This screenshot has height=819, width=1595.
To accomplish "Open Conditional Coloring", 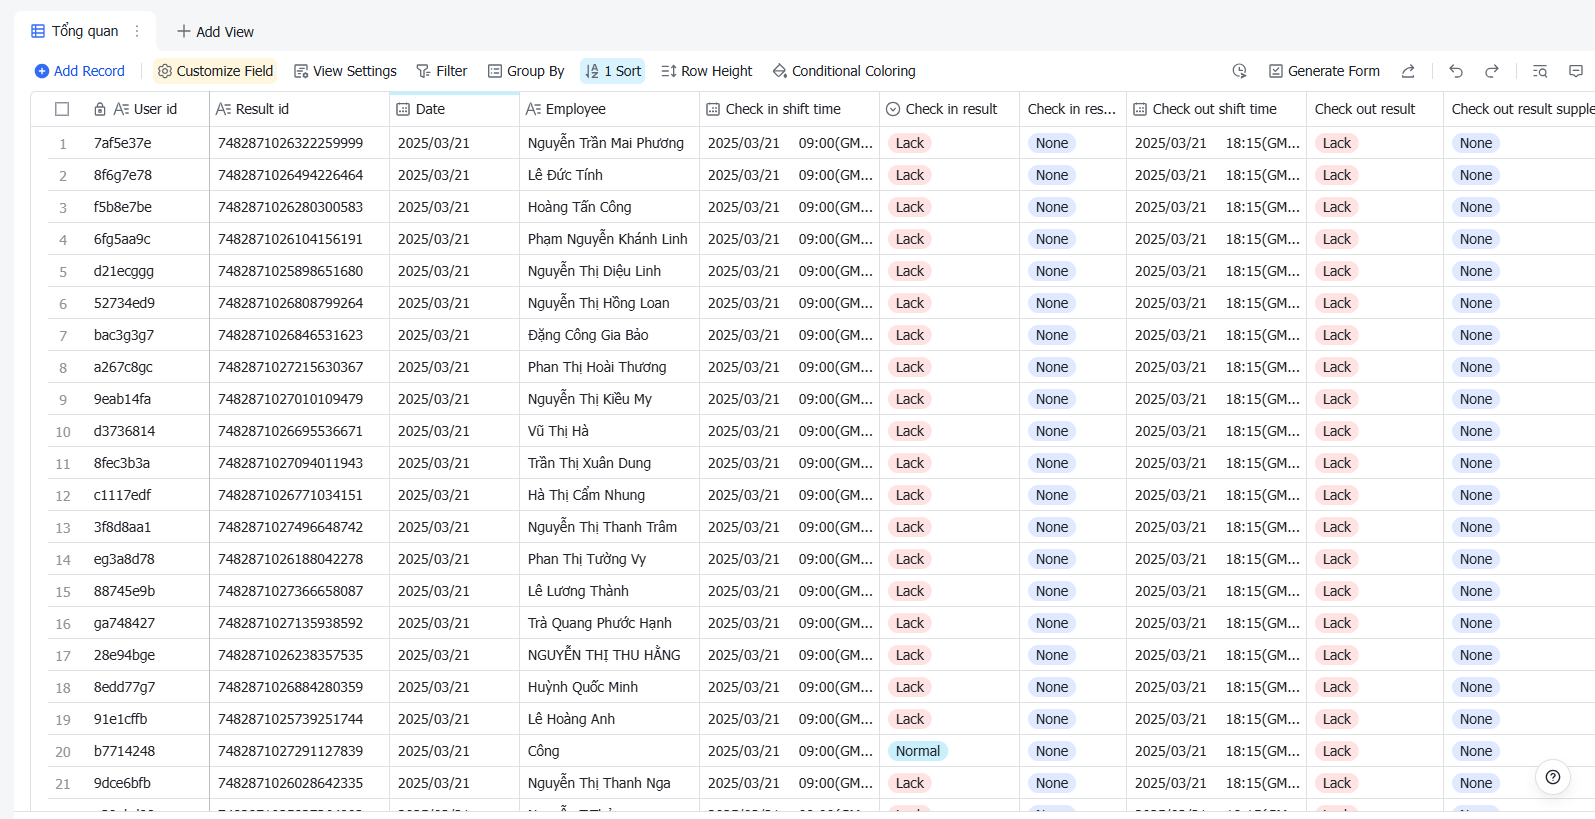I will pyautogui.click(x=844, y=71).
